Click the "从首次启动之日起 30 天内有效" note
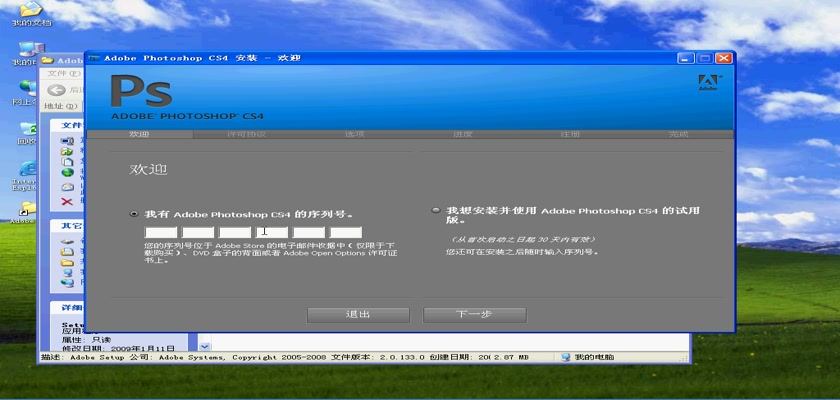Image resolution: width=840 pixels, height=400 pixels. coord(522,239)
